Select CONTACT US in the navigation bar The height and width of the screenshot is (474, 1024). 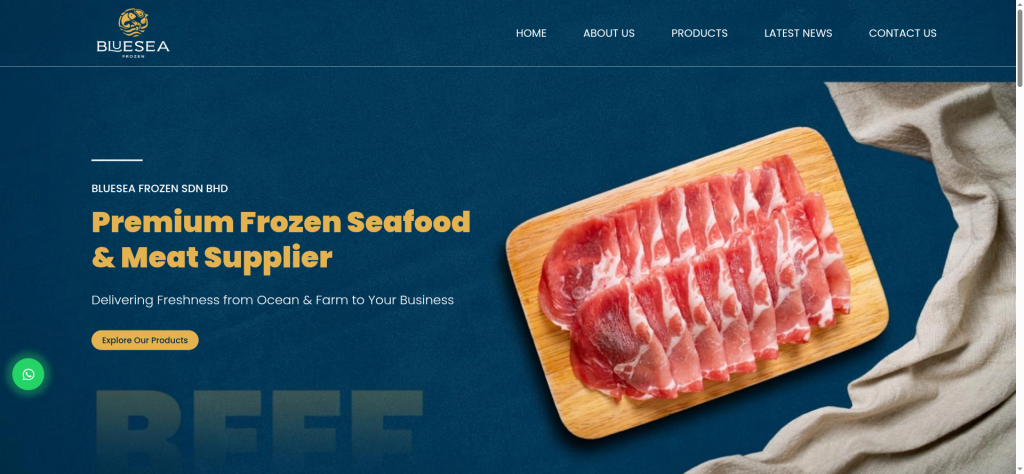click(903, 33)
